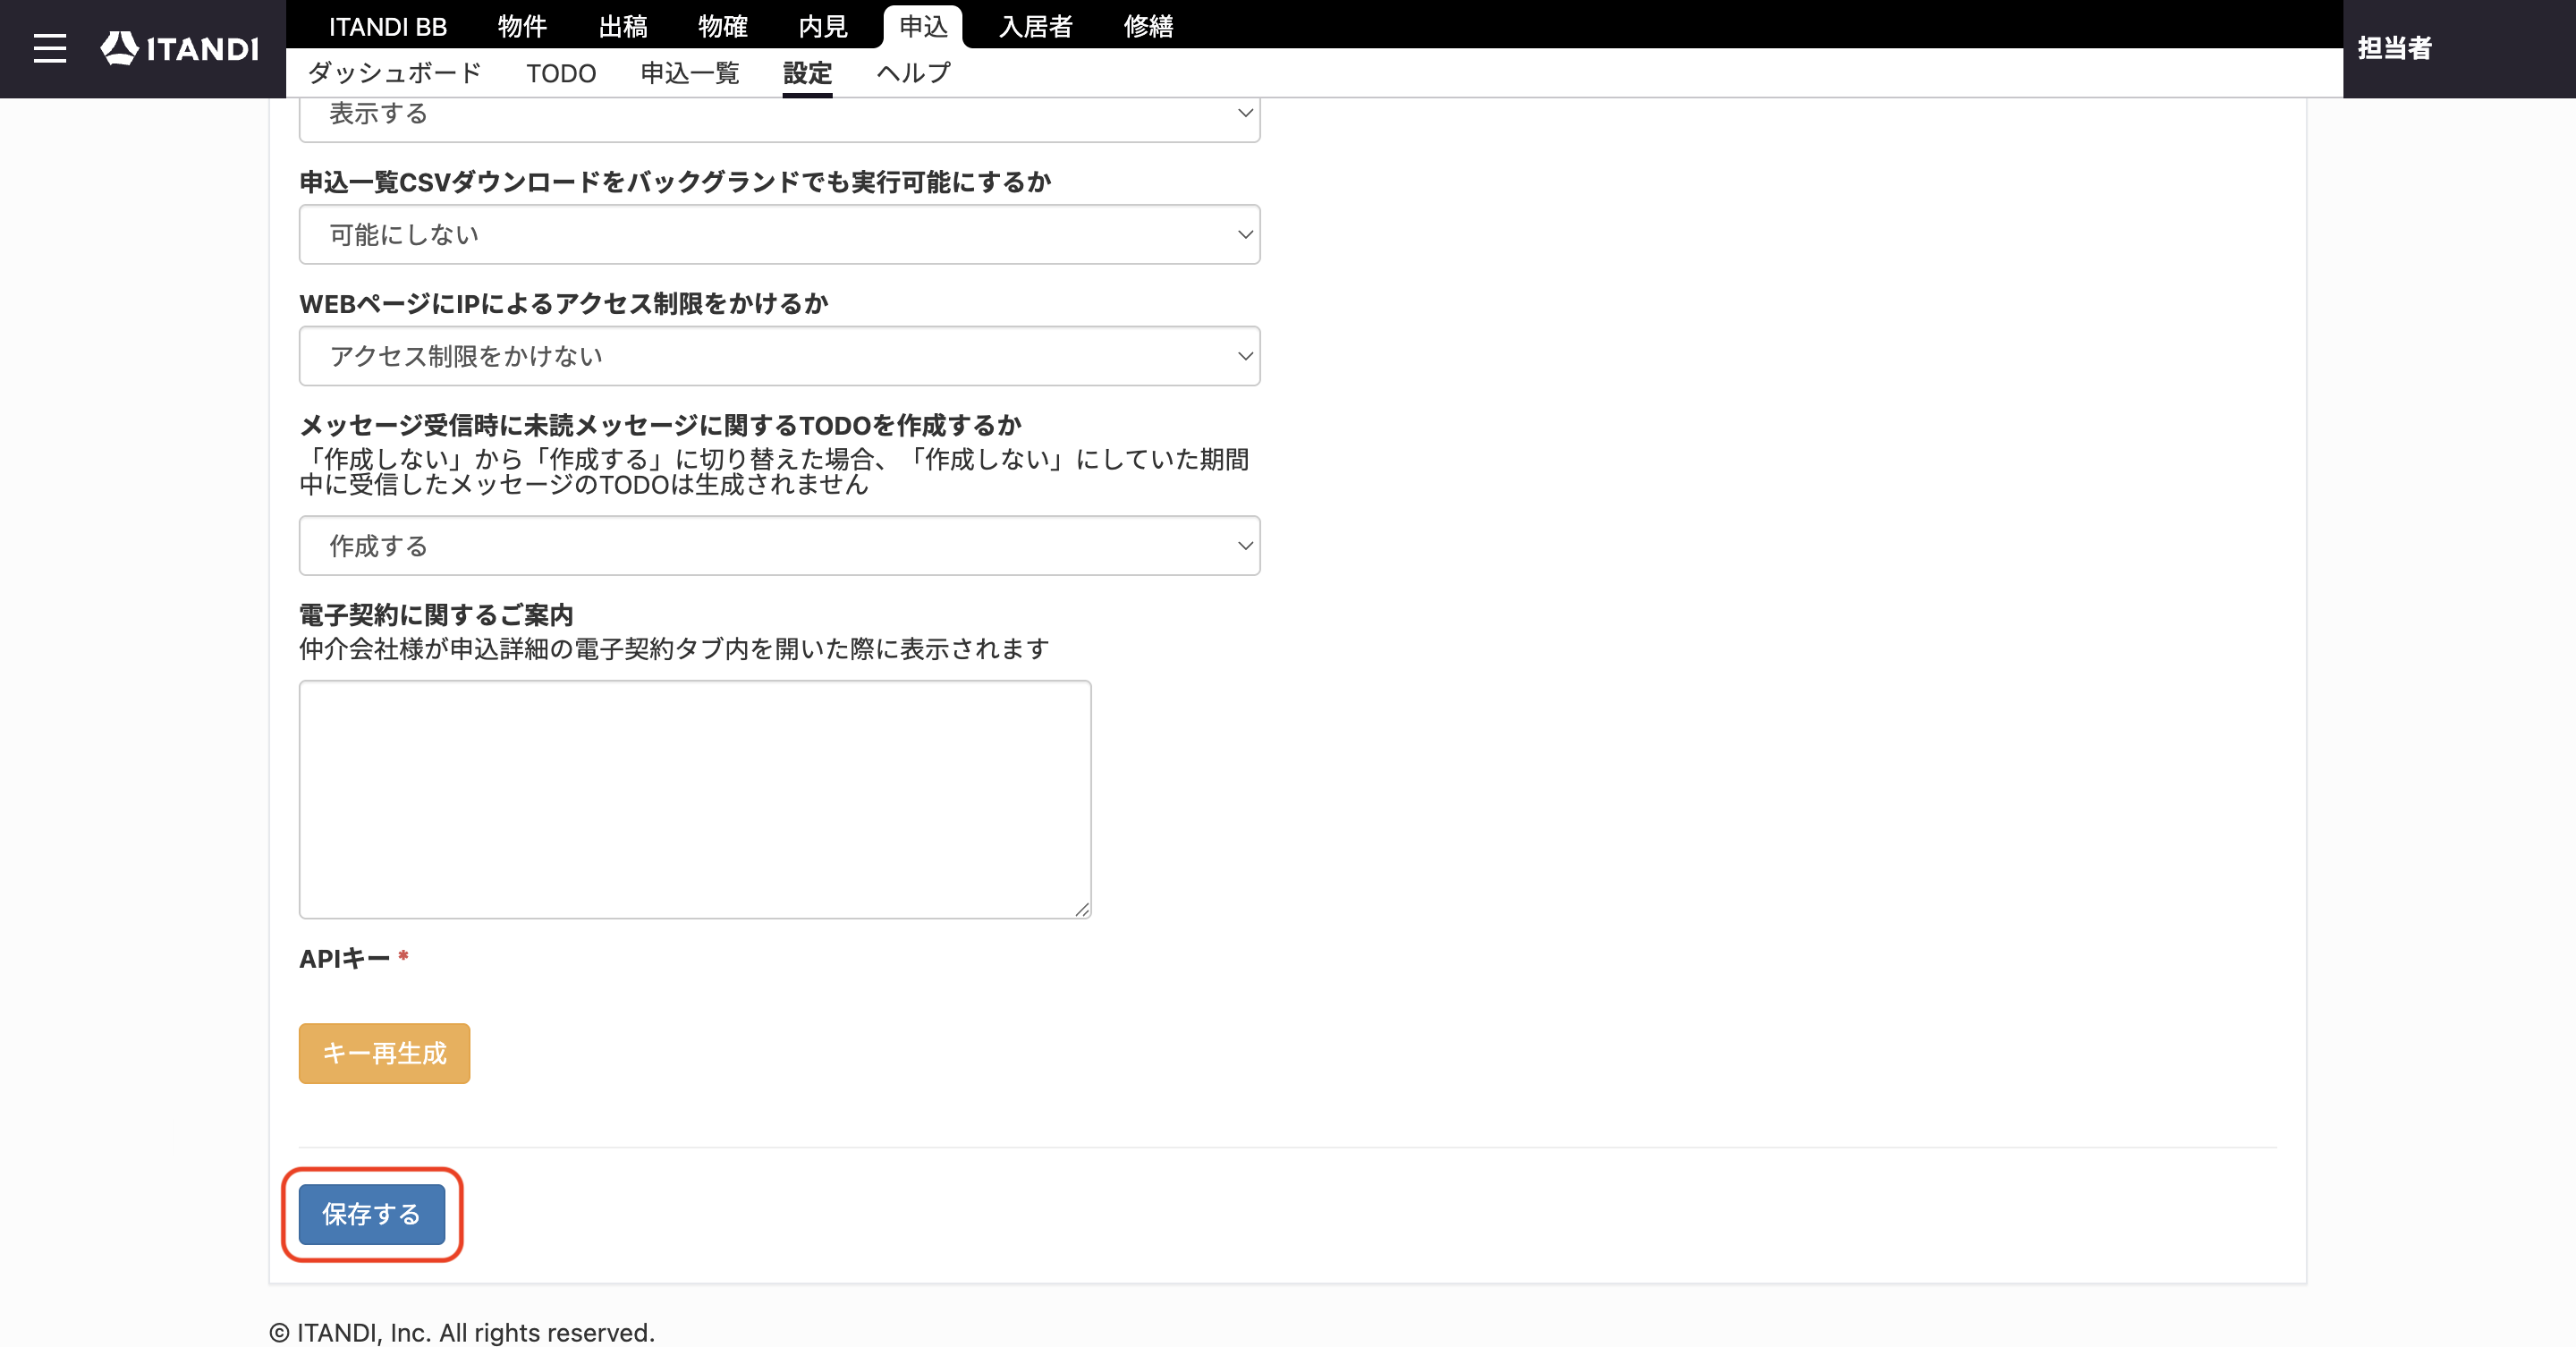Open unread message TODO dropdown 作成する

[x=779, y=545]
